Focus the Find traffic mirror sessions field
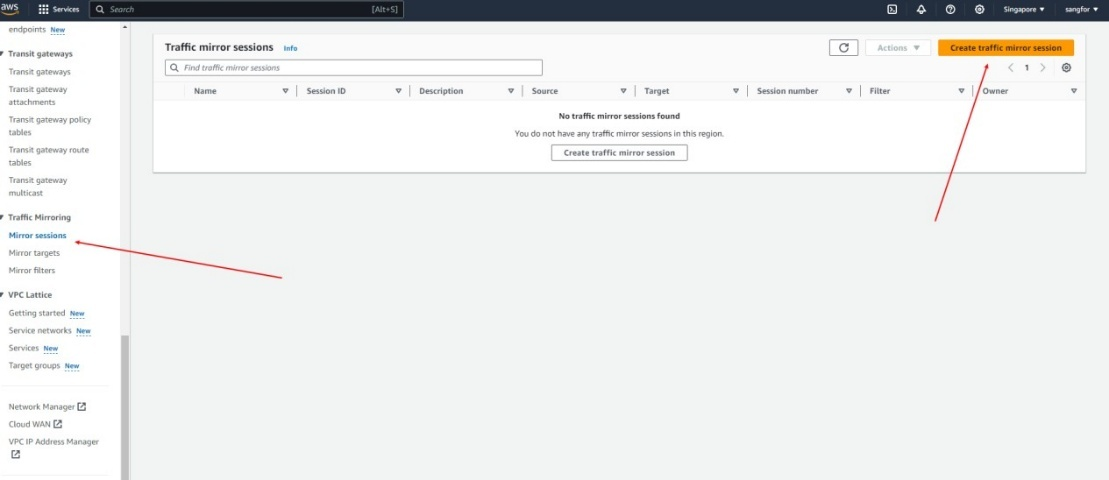Image resolution: width=1109 pixels, height=480 pixels. [354, 68]
